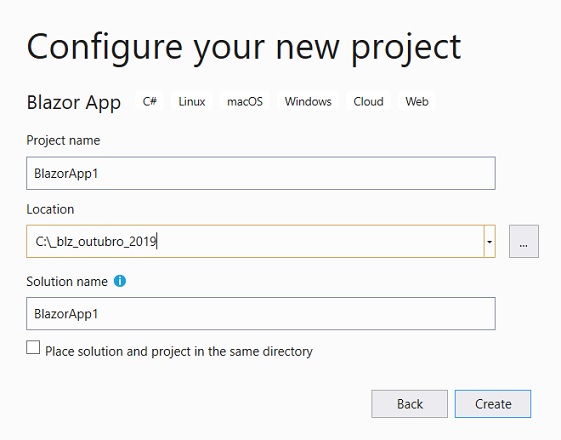The image size is (561, 440).
Task: Create the project with Create button
Action: (x=493, y=404)
